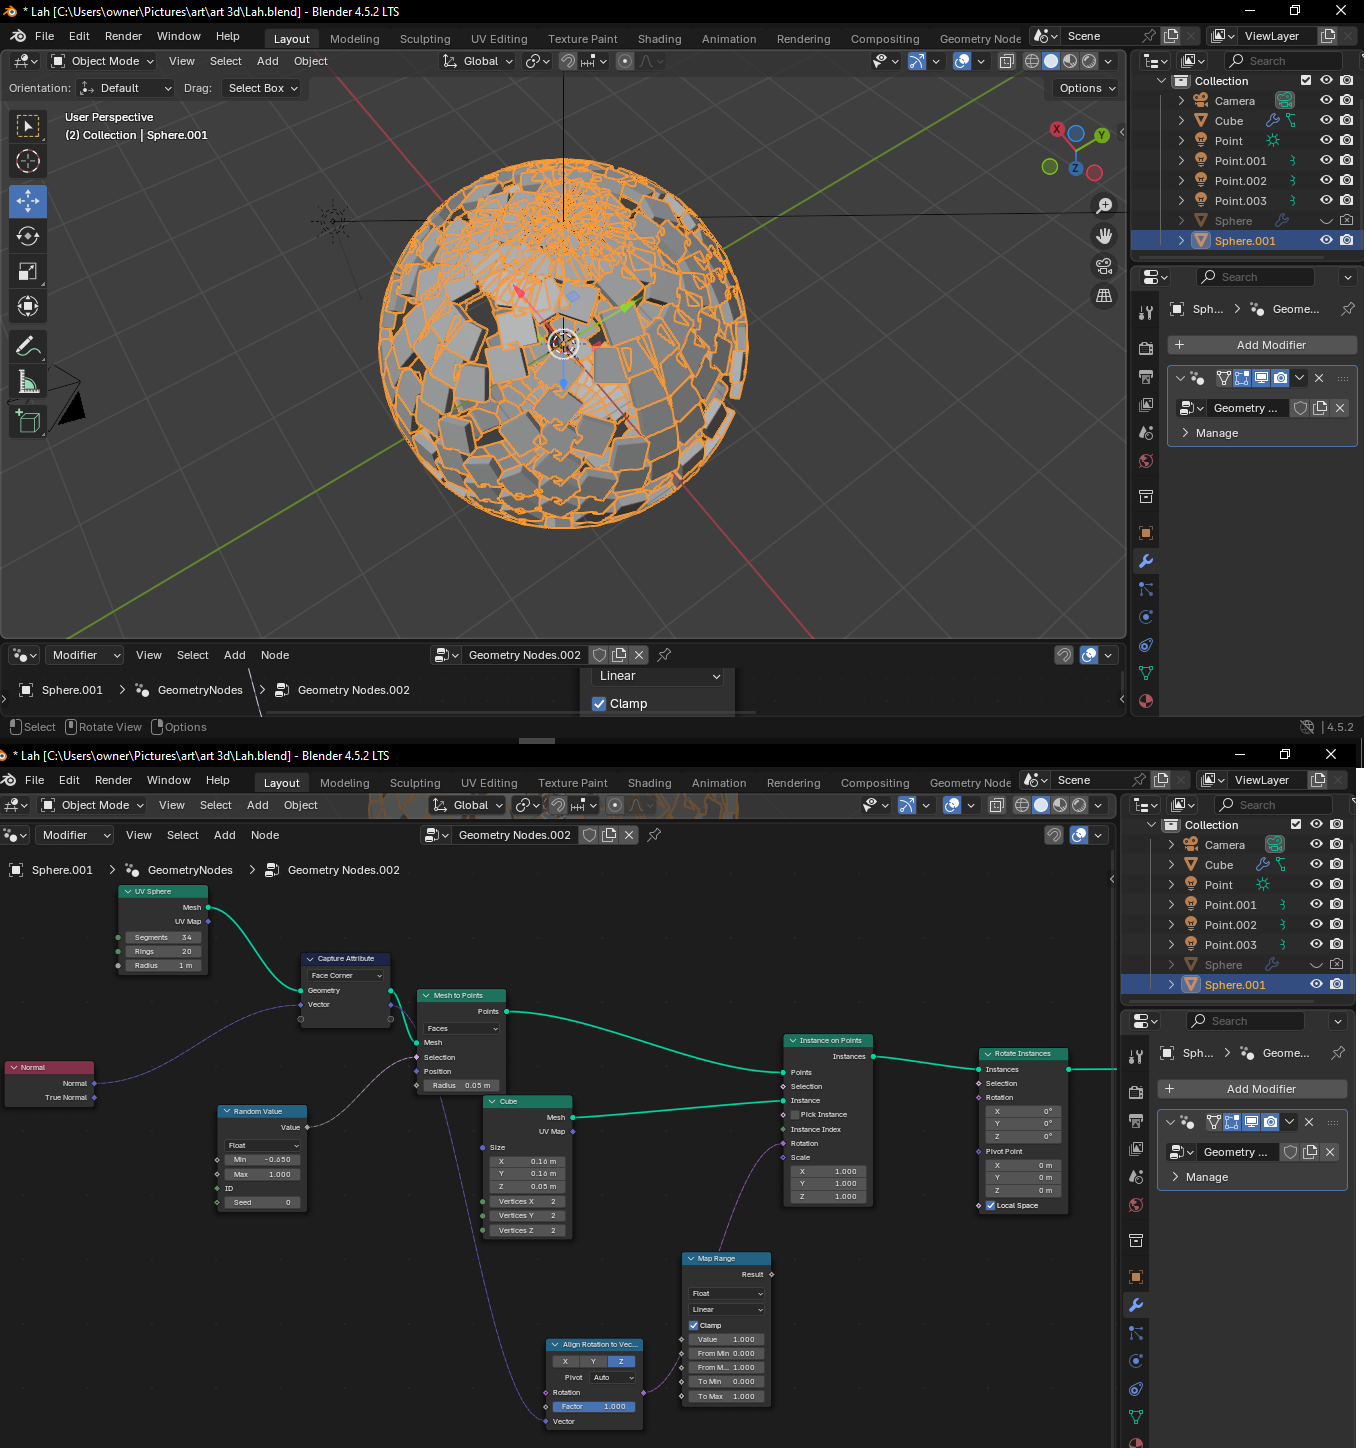The image size is (1366, 1448).
Task: Hide Camera with its eye icon in top window
Action: tap(1326, 100)
